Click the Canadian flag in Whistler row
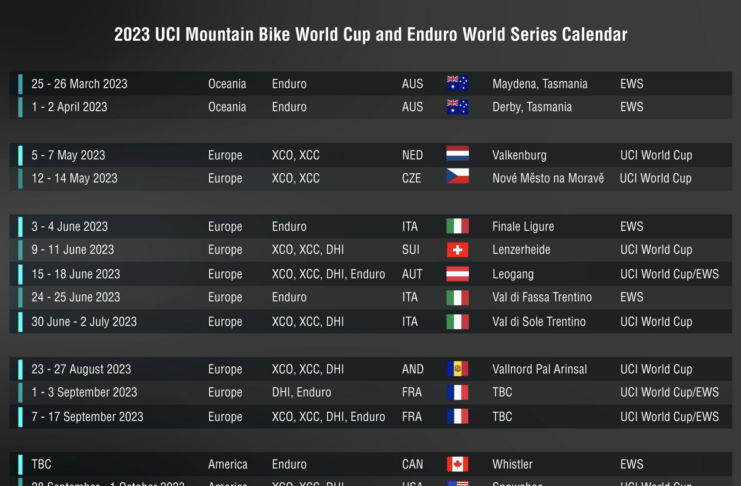 (x=457, y=464)
